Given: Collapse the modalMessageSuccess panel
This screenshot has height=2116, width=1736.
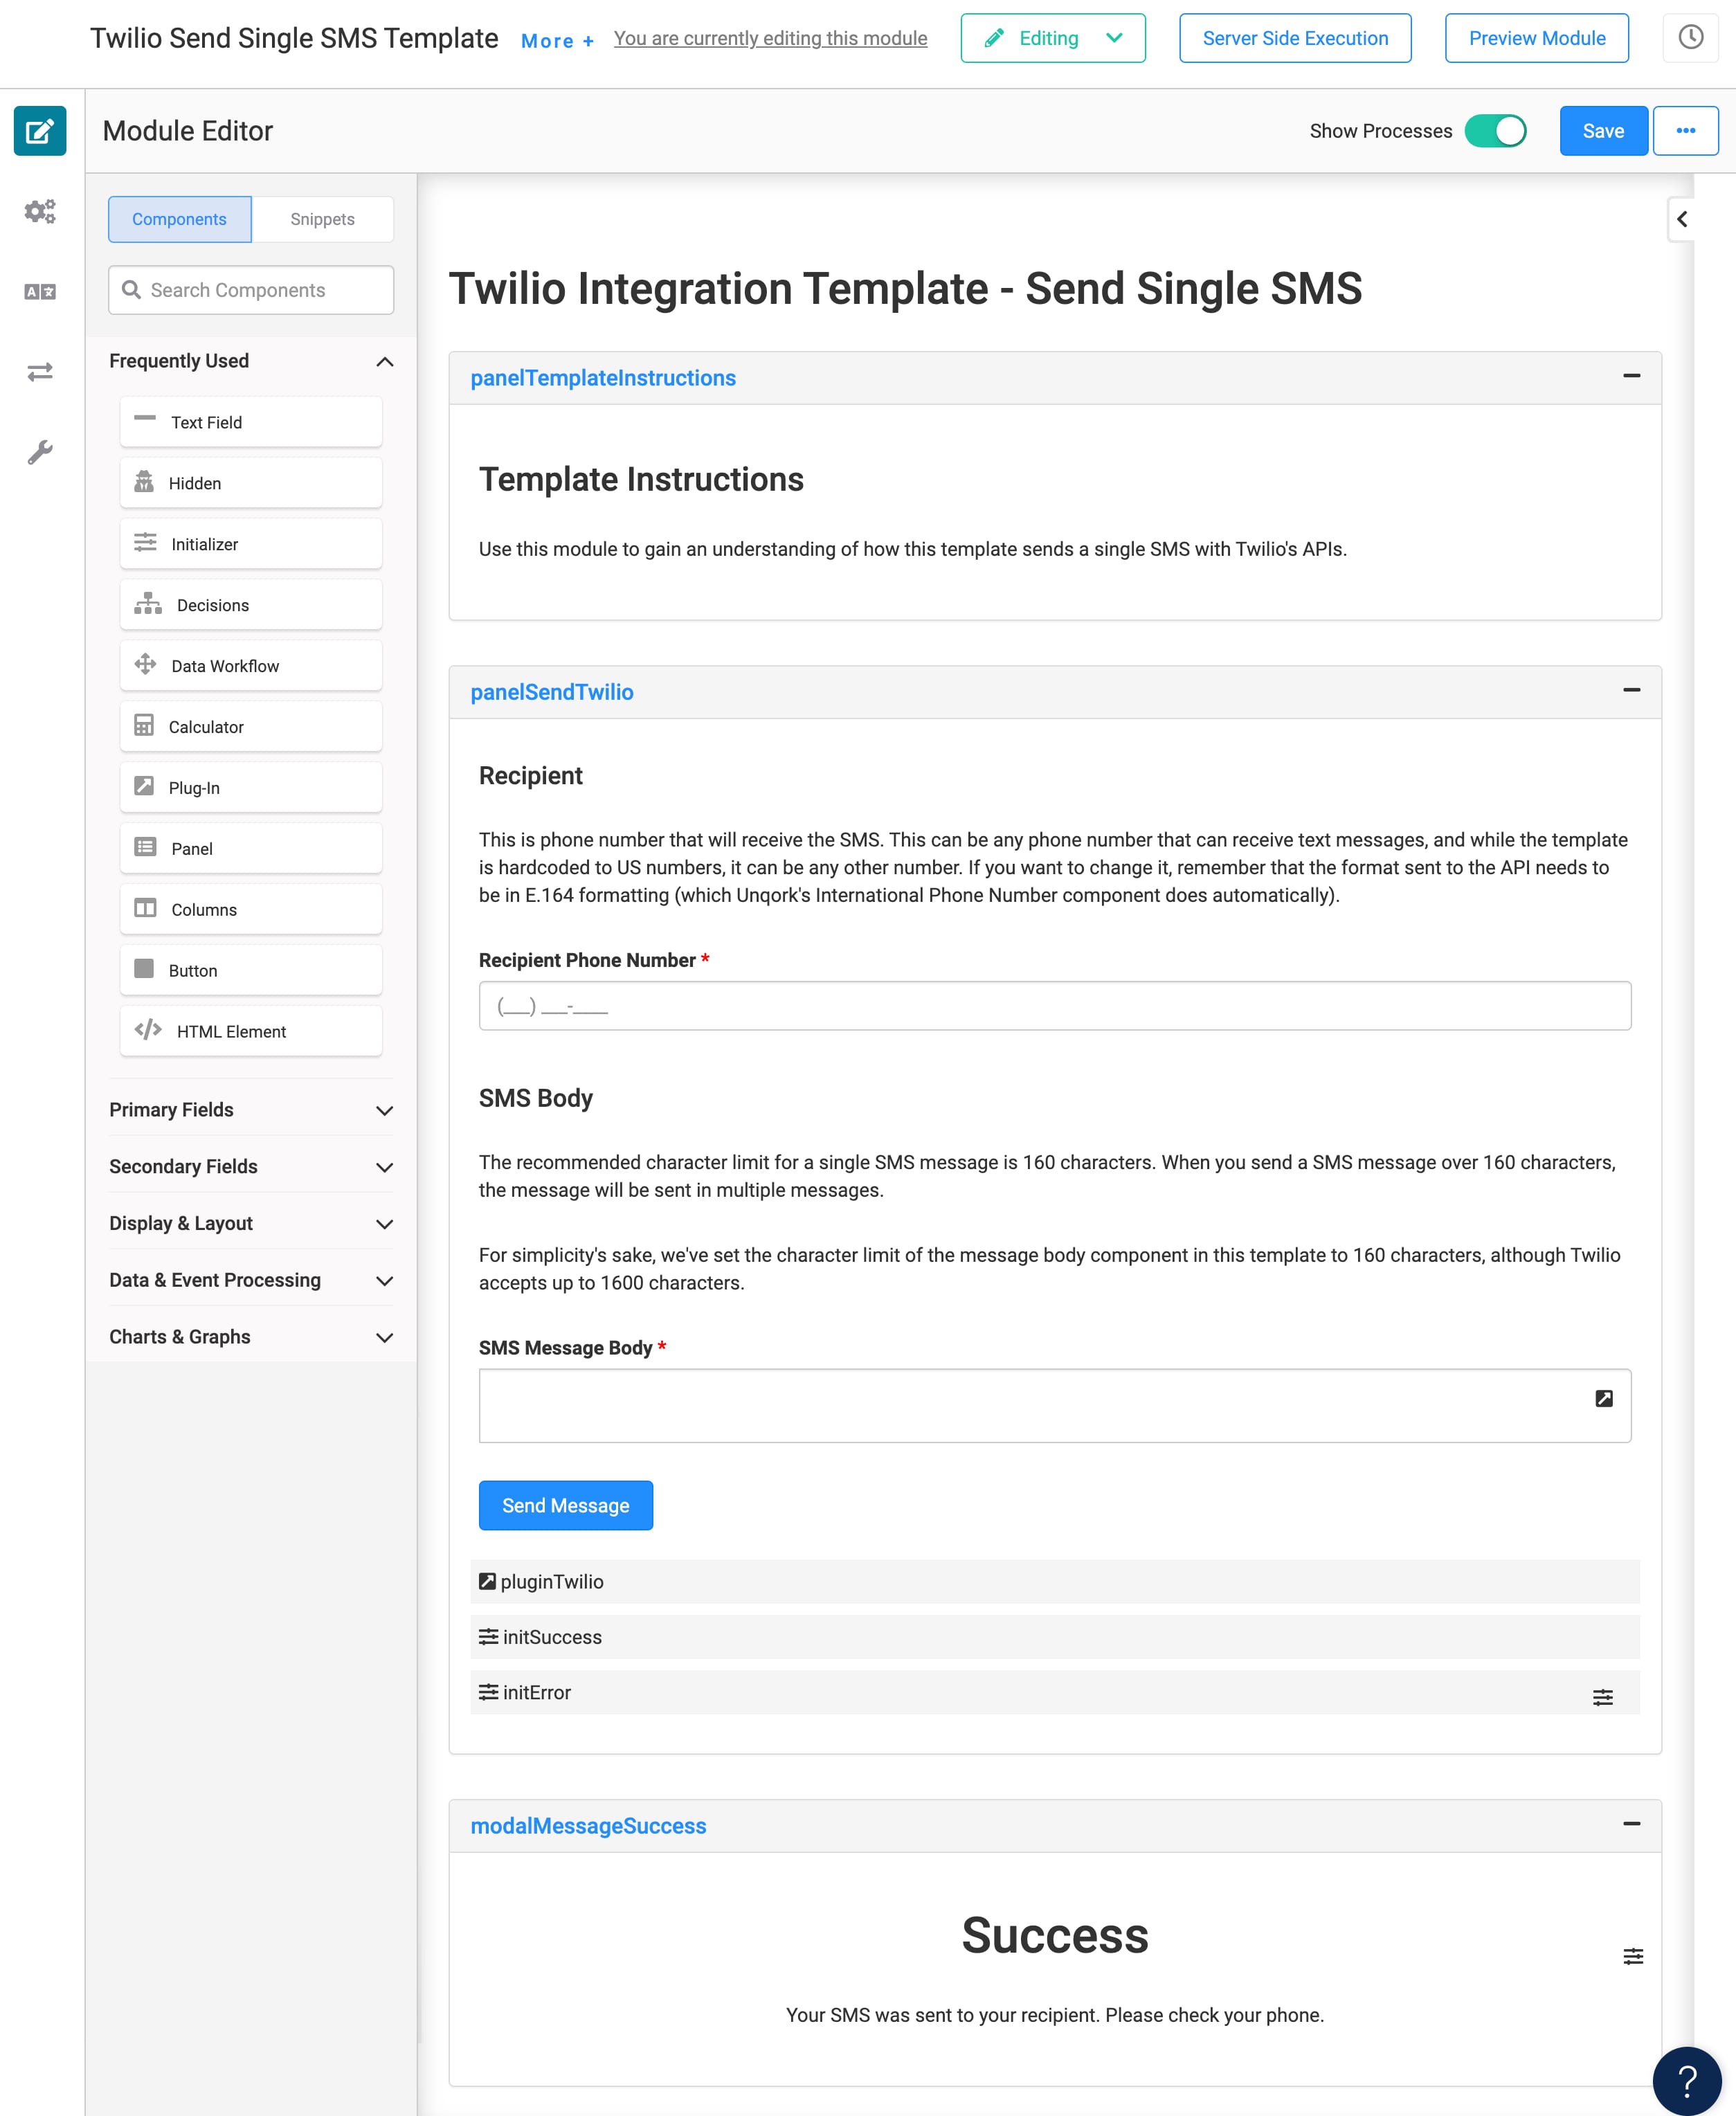Looking at the screenshot, I should 1632,1824.
